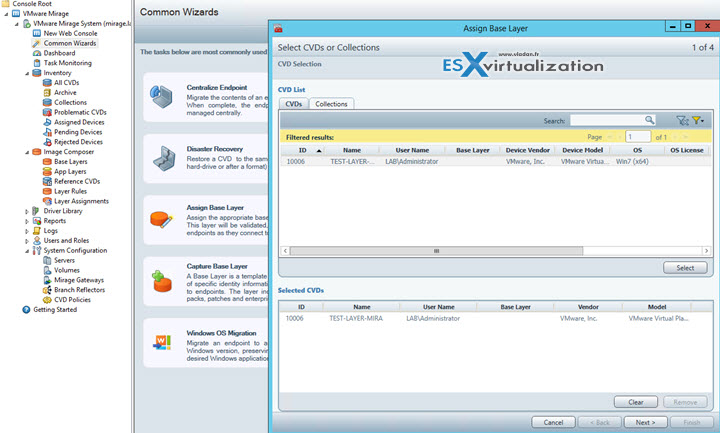
Task: Launch the Capture Base Layer wizard icon
Action: (162, 281)
